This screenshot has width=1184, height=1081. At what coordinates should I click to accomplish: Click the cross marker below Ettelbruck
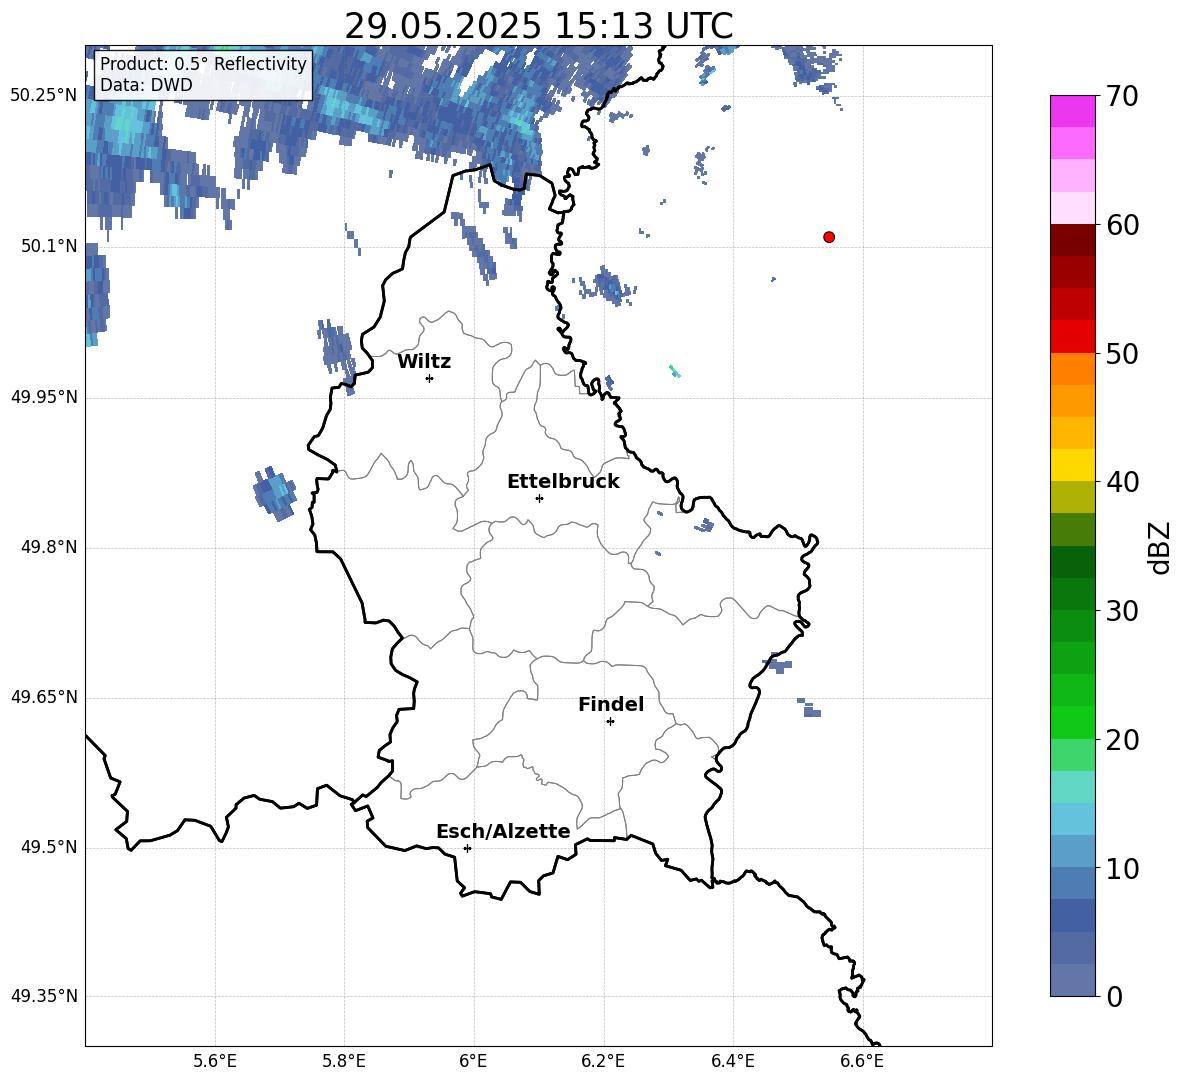539,498
